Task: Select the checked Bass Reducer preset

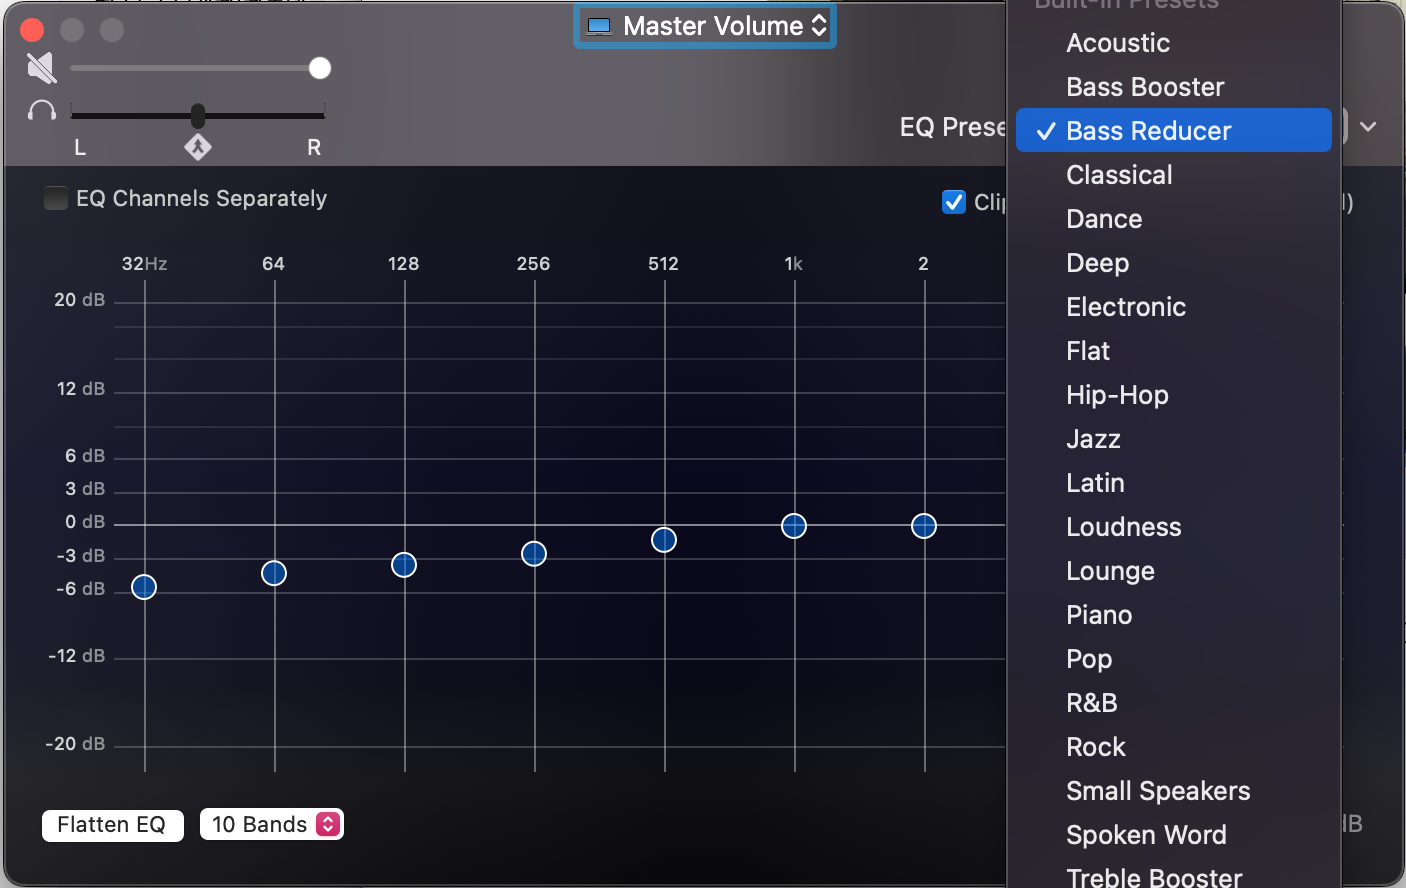Action: tap(1173, 131)
